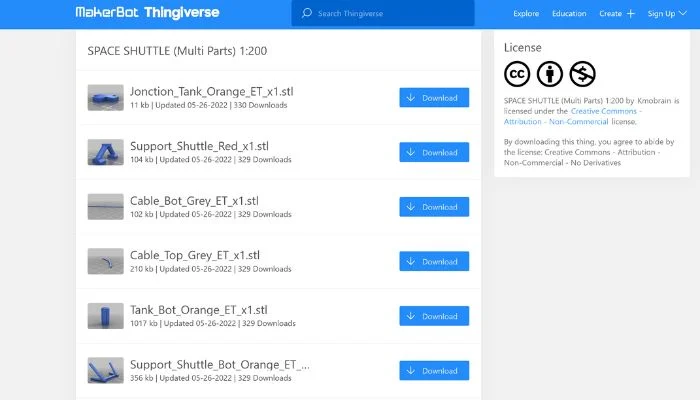Open the Create menu
700x400 pixels.
coord(610,13)
